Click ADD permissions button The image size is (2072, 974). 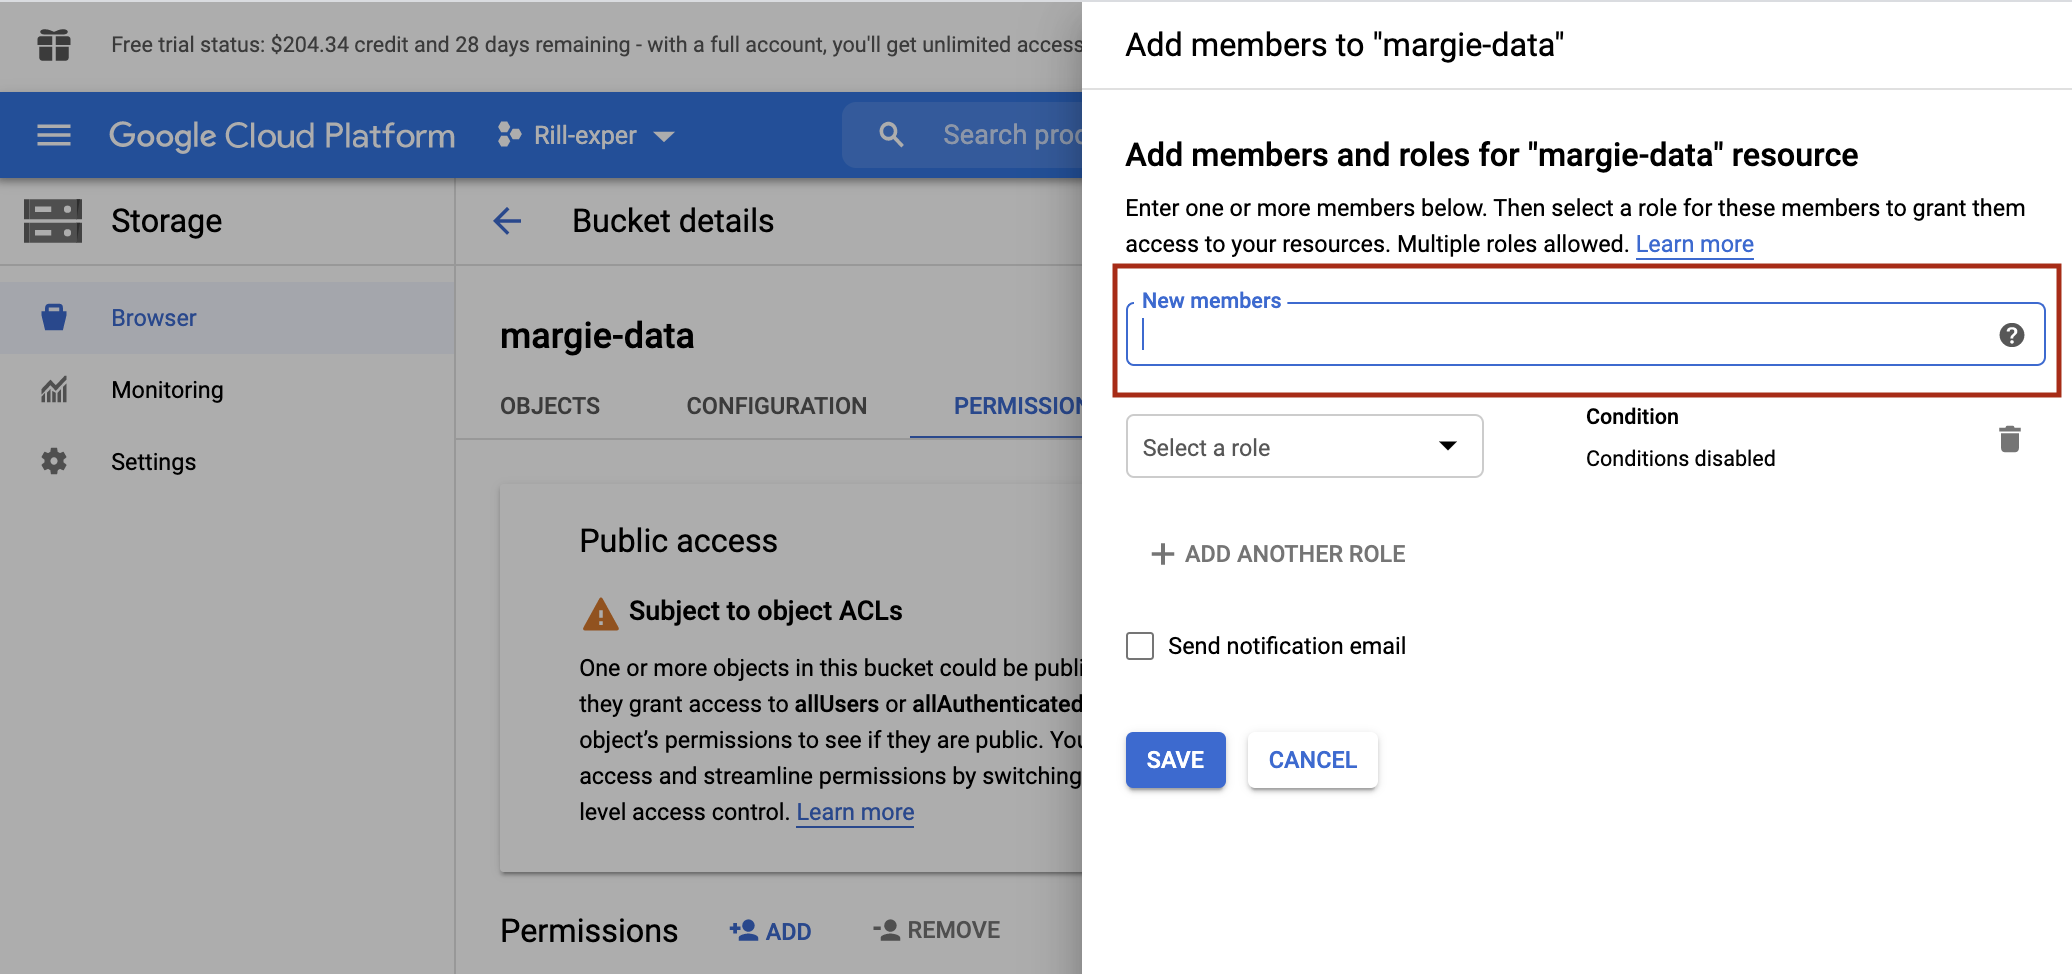[x=770, y=931]
